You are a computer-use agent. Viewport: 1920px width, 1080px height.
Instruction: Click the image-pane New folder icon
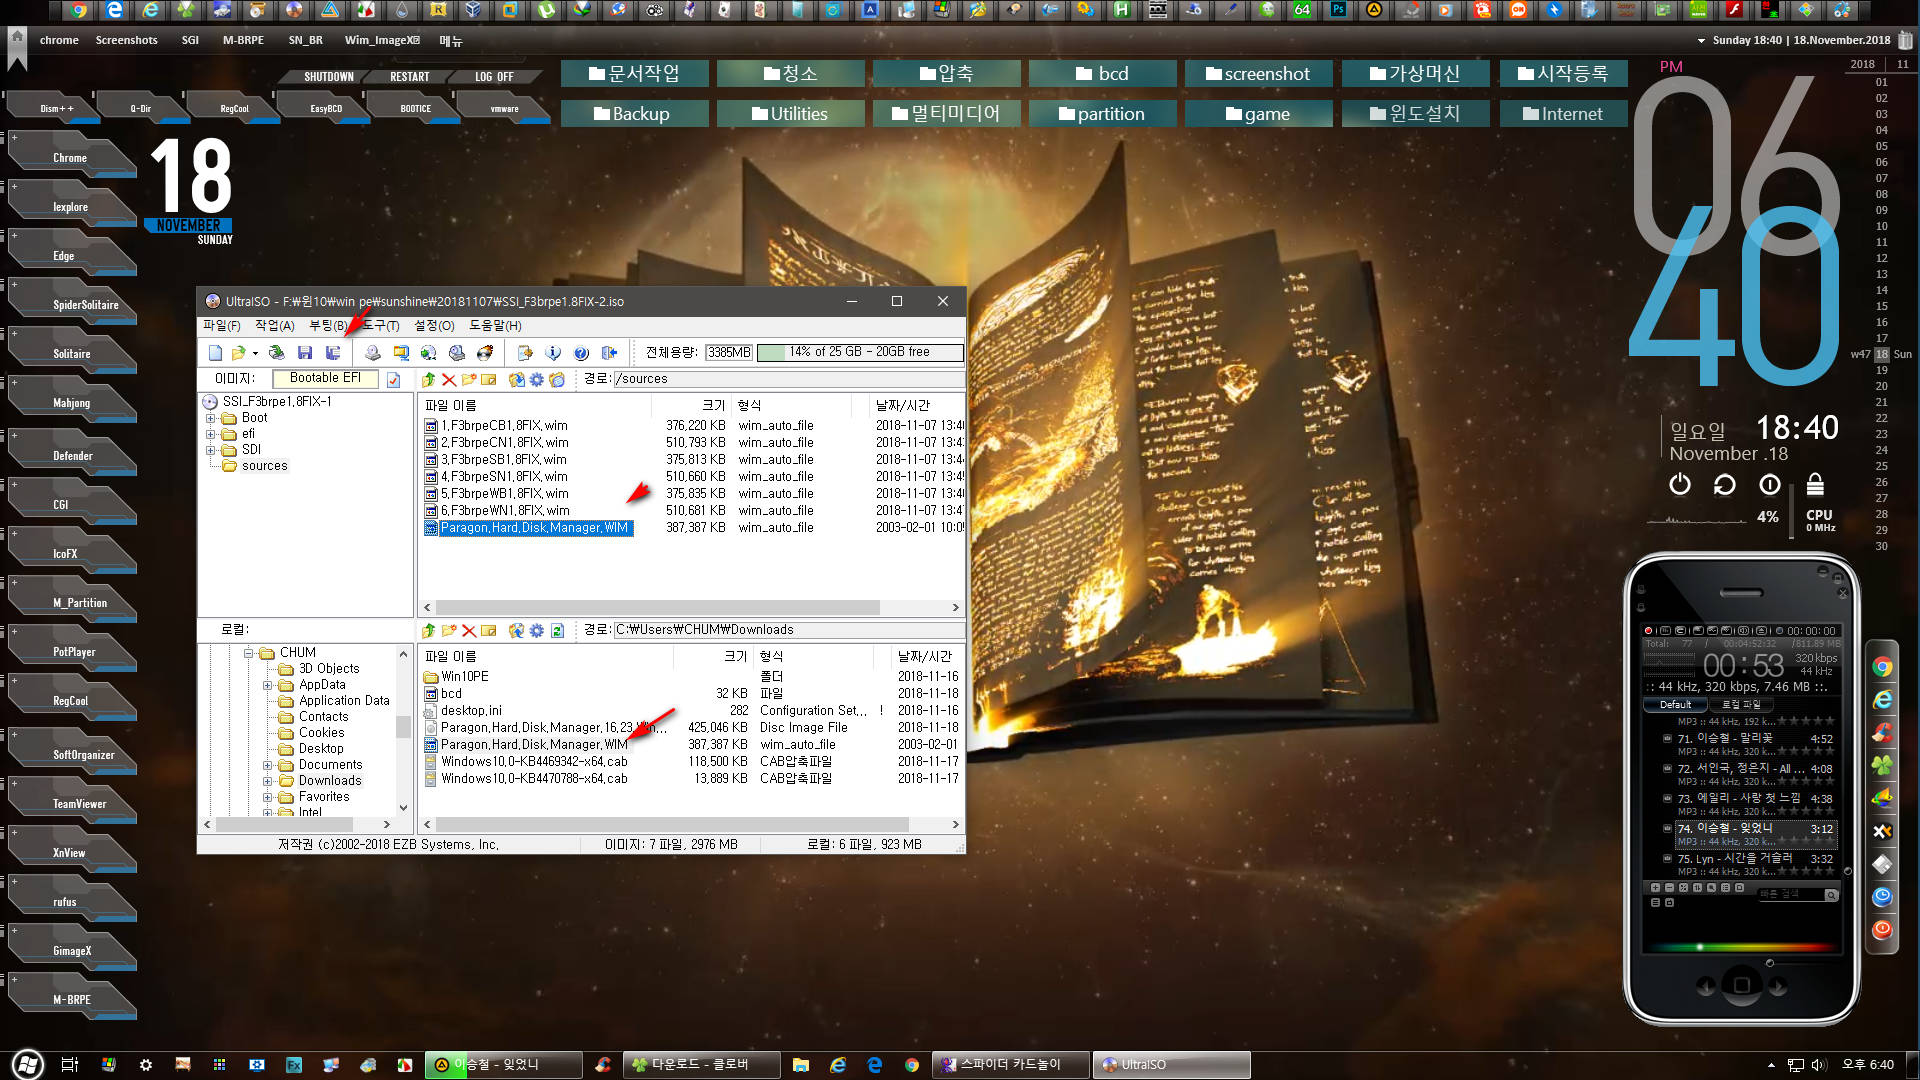tap(468, 379)
